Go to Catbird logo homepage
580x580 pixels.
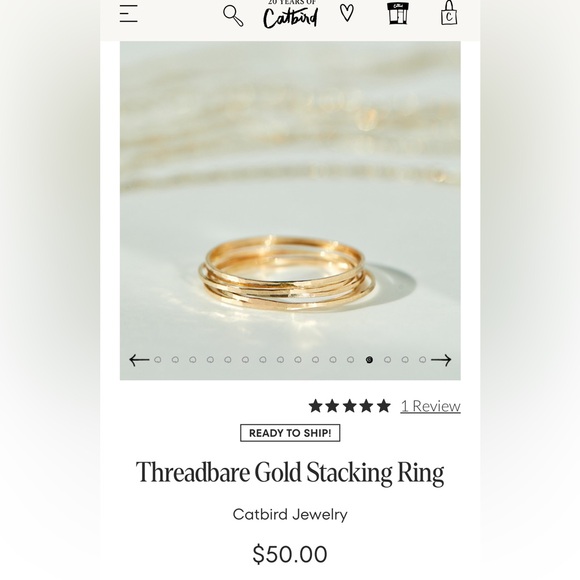coord(290,15)
